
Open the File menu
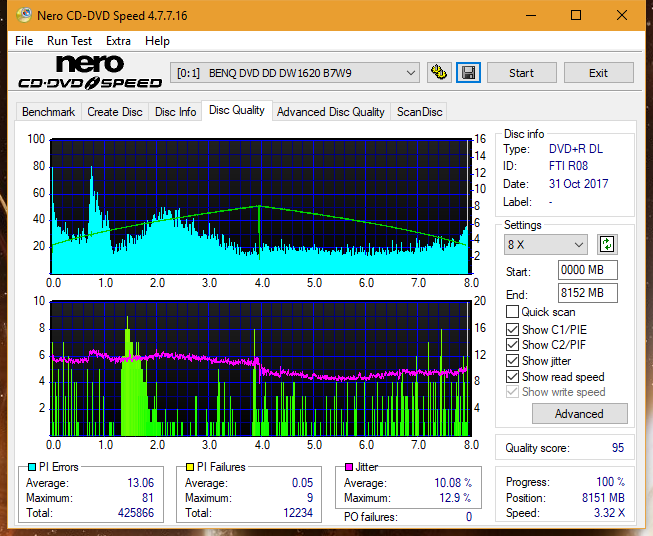coord(24,41)
